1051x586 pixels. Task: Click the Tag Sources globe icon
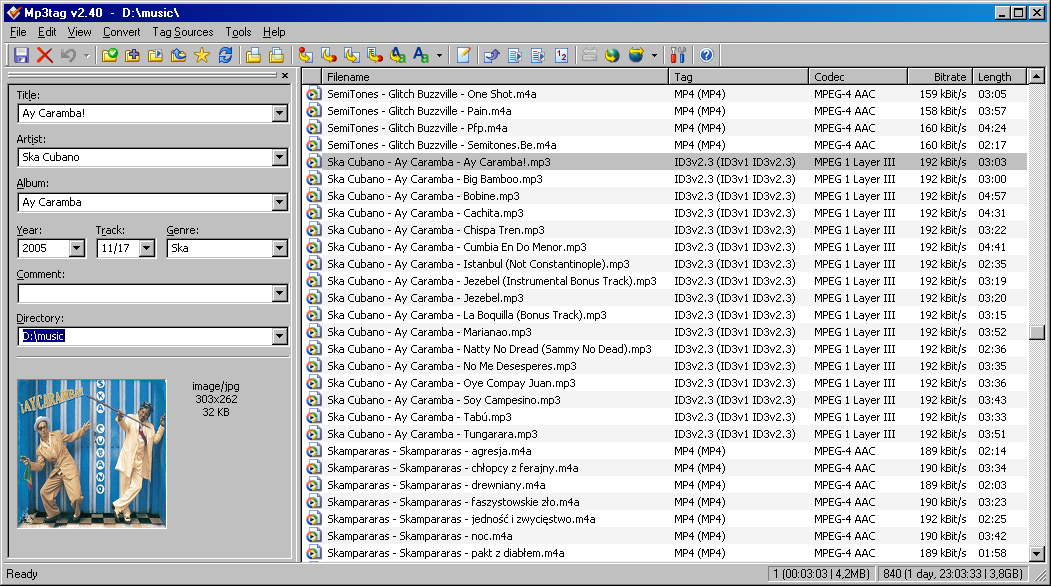point(612,55)
